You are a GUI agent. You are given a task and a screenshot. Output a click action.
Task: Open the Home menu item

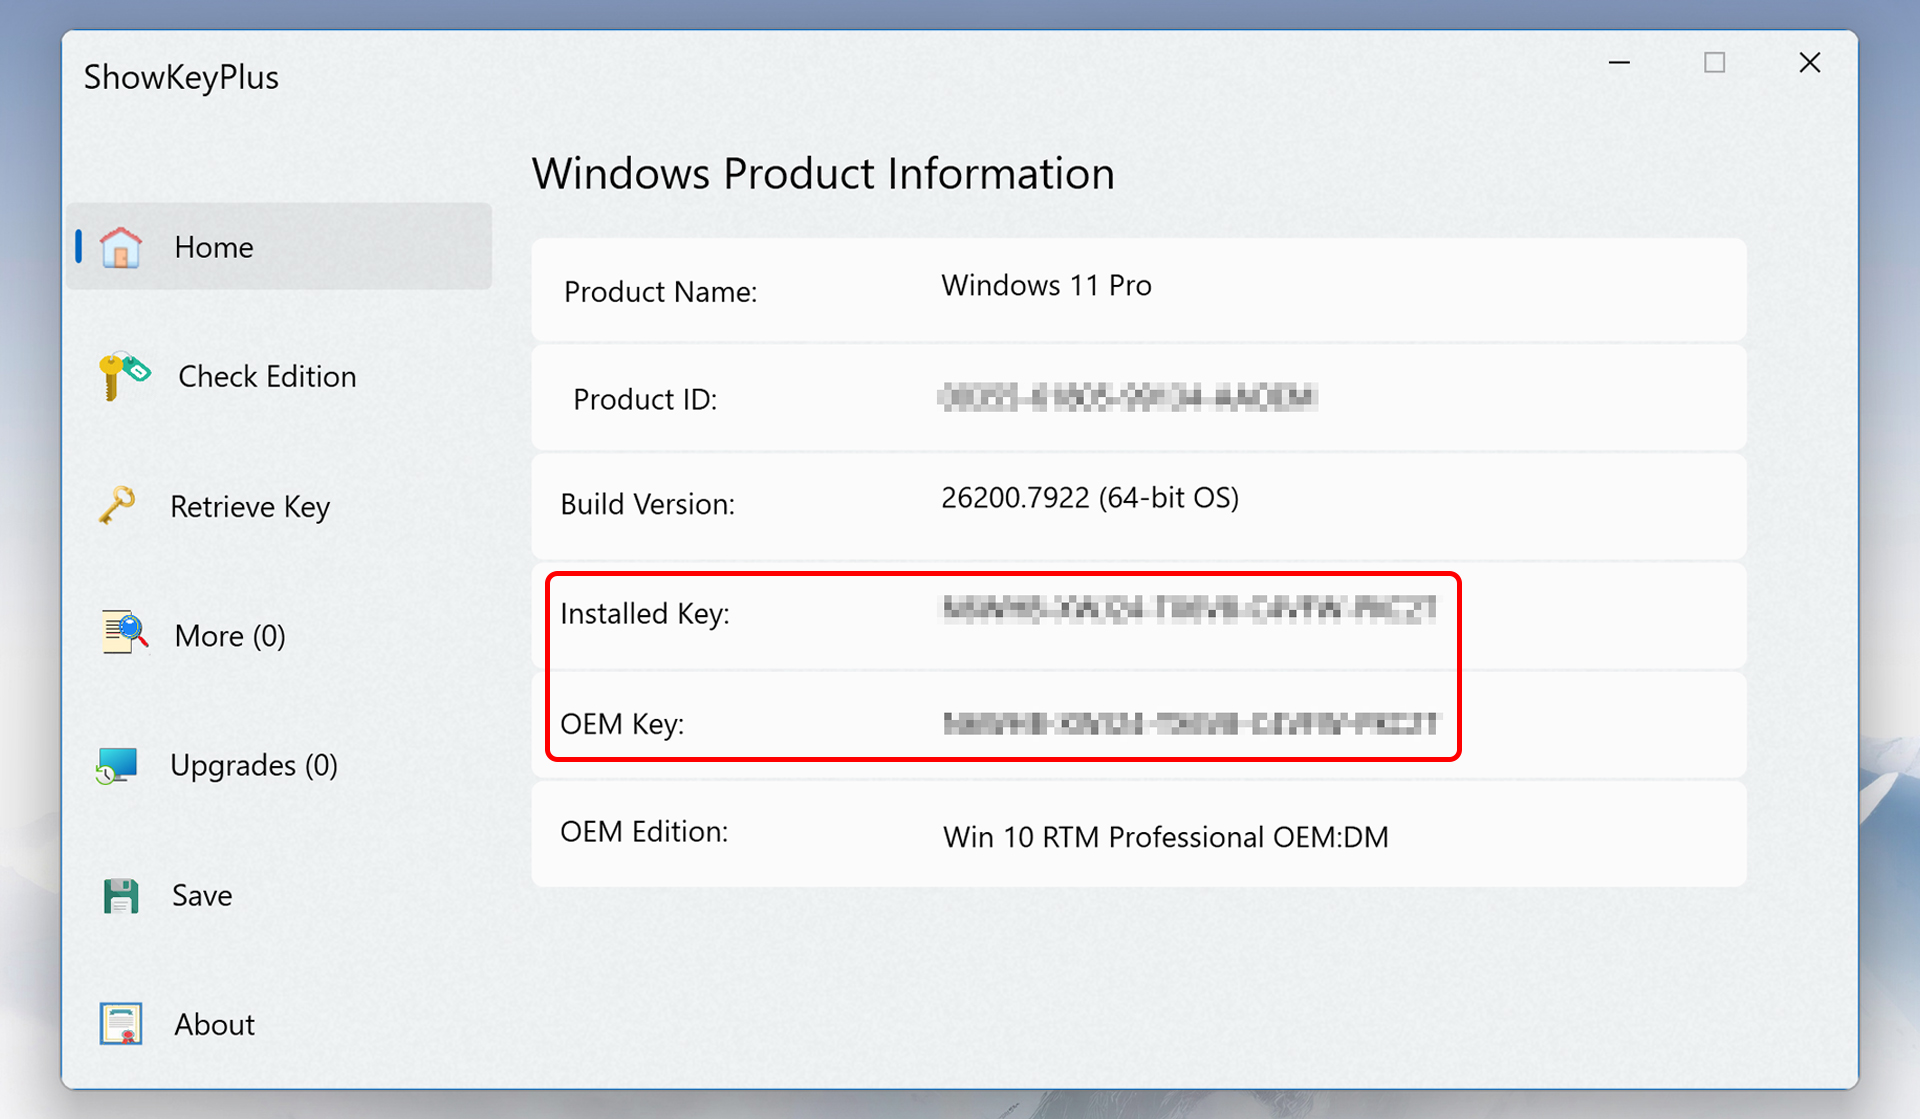coord(213,247)
